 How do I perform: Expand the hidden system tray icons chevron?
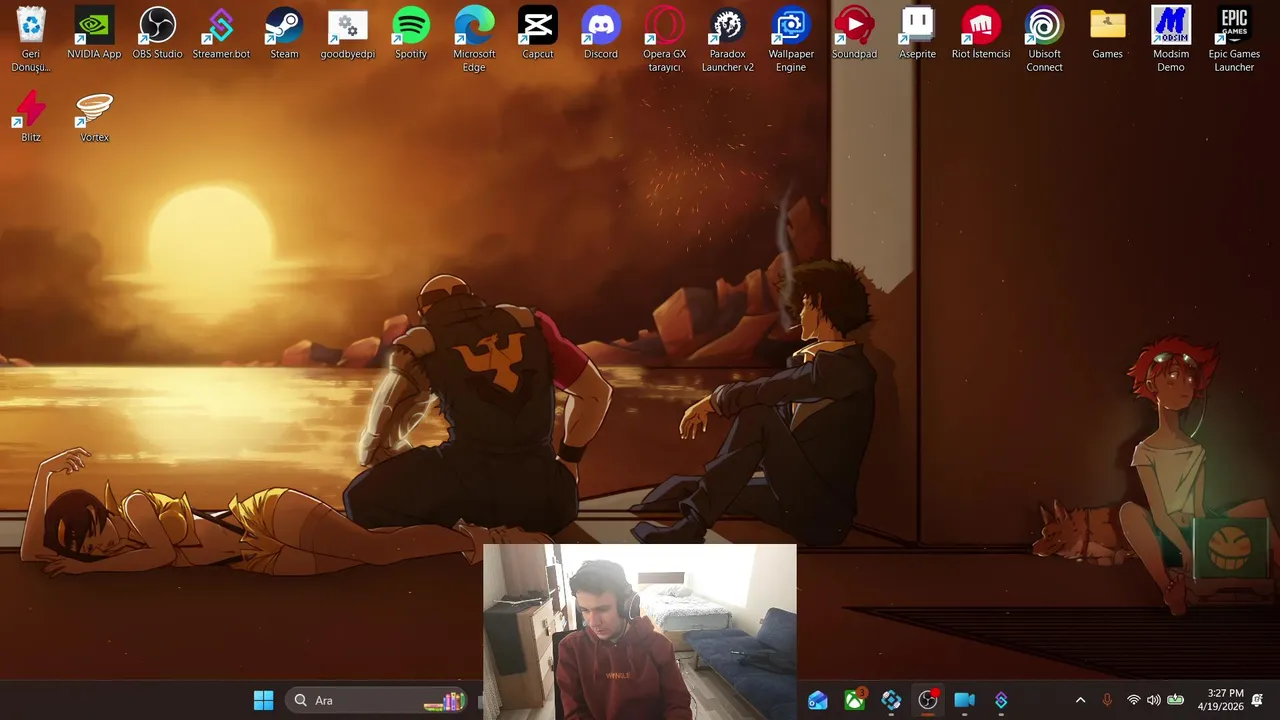coord(1080,700)
